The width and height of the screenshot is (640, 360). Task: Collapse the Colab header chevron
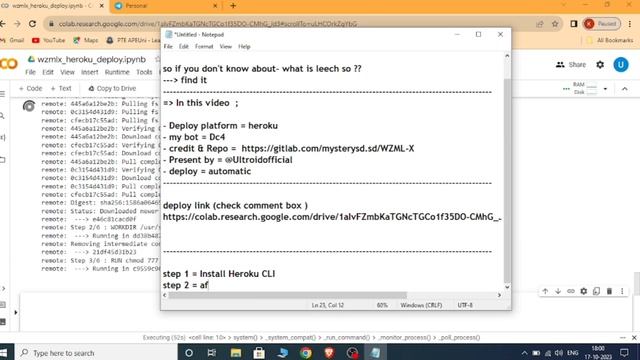pyautogui.click(x=624, y=89)
